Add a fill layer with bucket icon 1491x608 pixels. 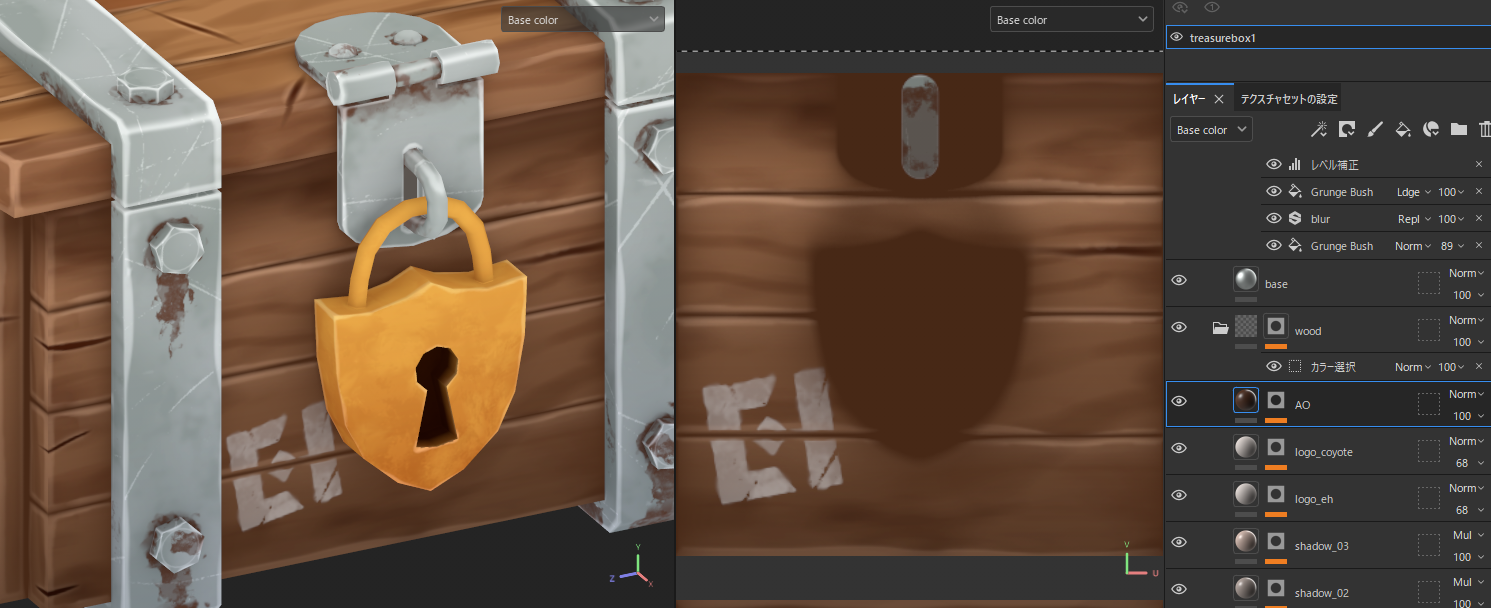(x=1403, y=129)
